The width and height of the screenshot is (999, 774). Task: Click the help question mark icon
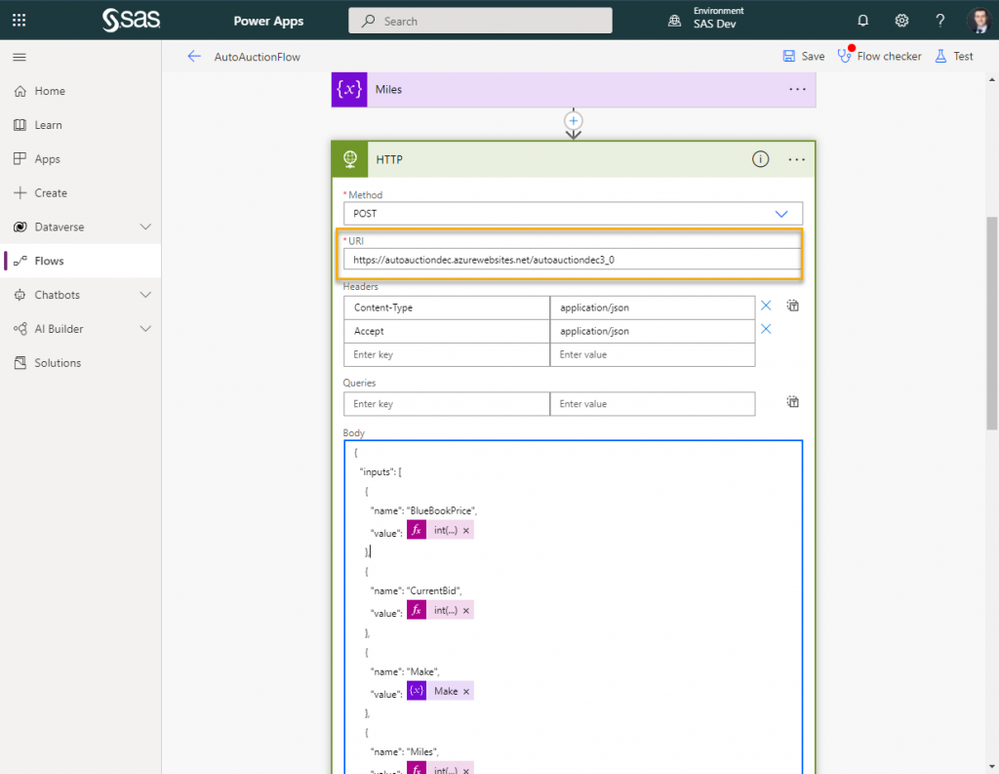point(940,20)
